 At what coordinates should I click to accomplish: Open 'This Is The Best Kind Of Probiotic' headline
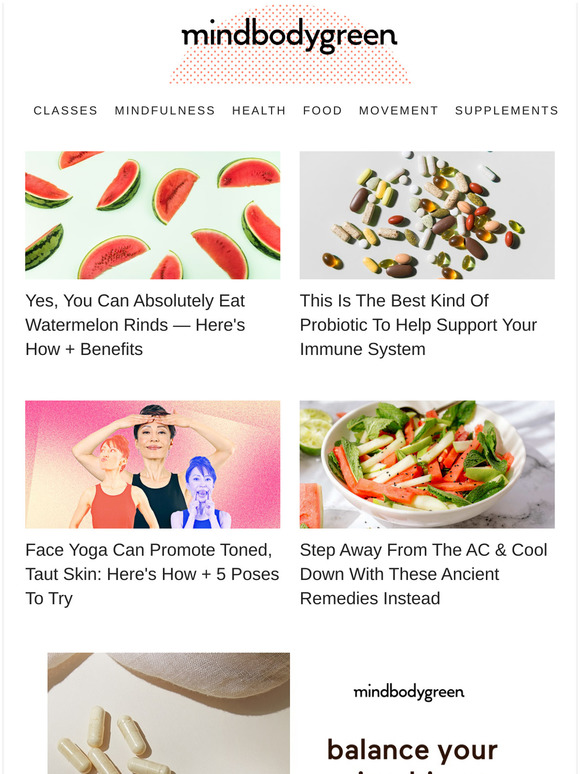point(418,325)
